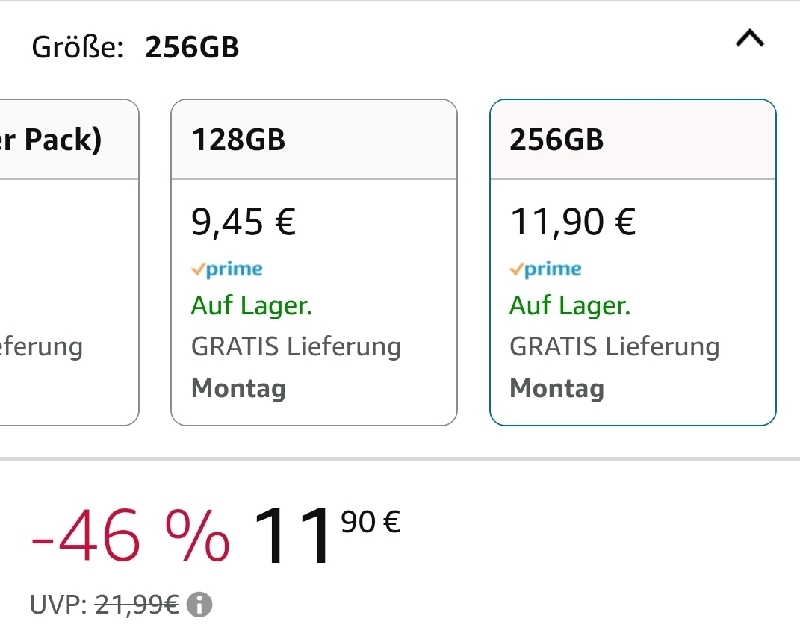
Task: Click GRATIS Lieferung in the 256GB card
Action: pyautogui.click(x=614, y=347)
